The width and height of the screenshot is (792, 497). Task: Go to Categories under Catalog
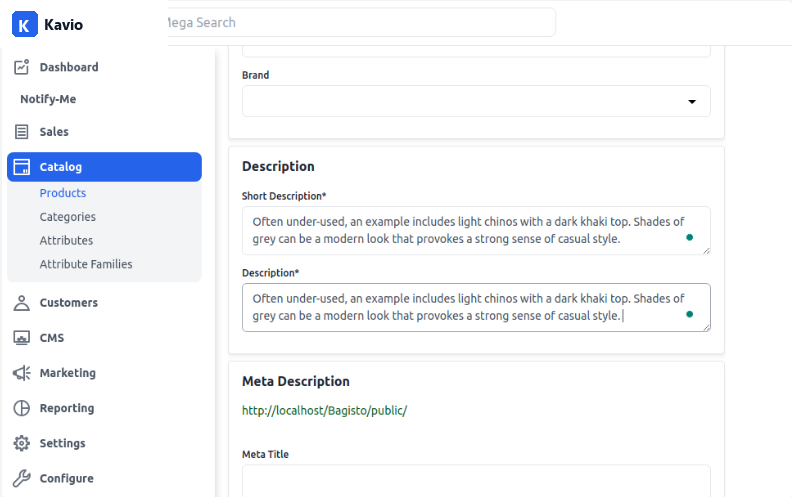coord(68,217)
